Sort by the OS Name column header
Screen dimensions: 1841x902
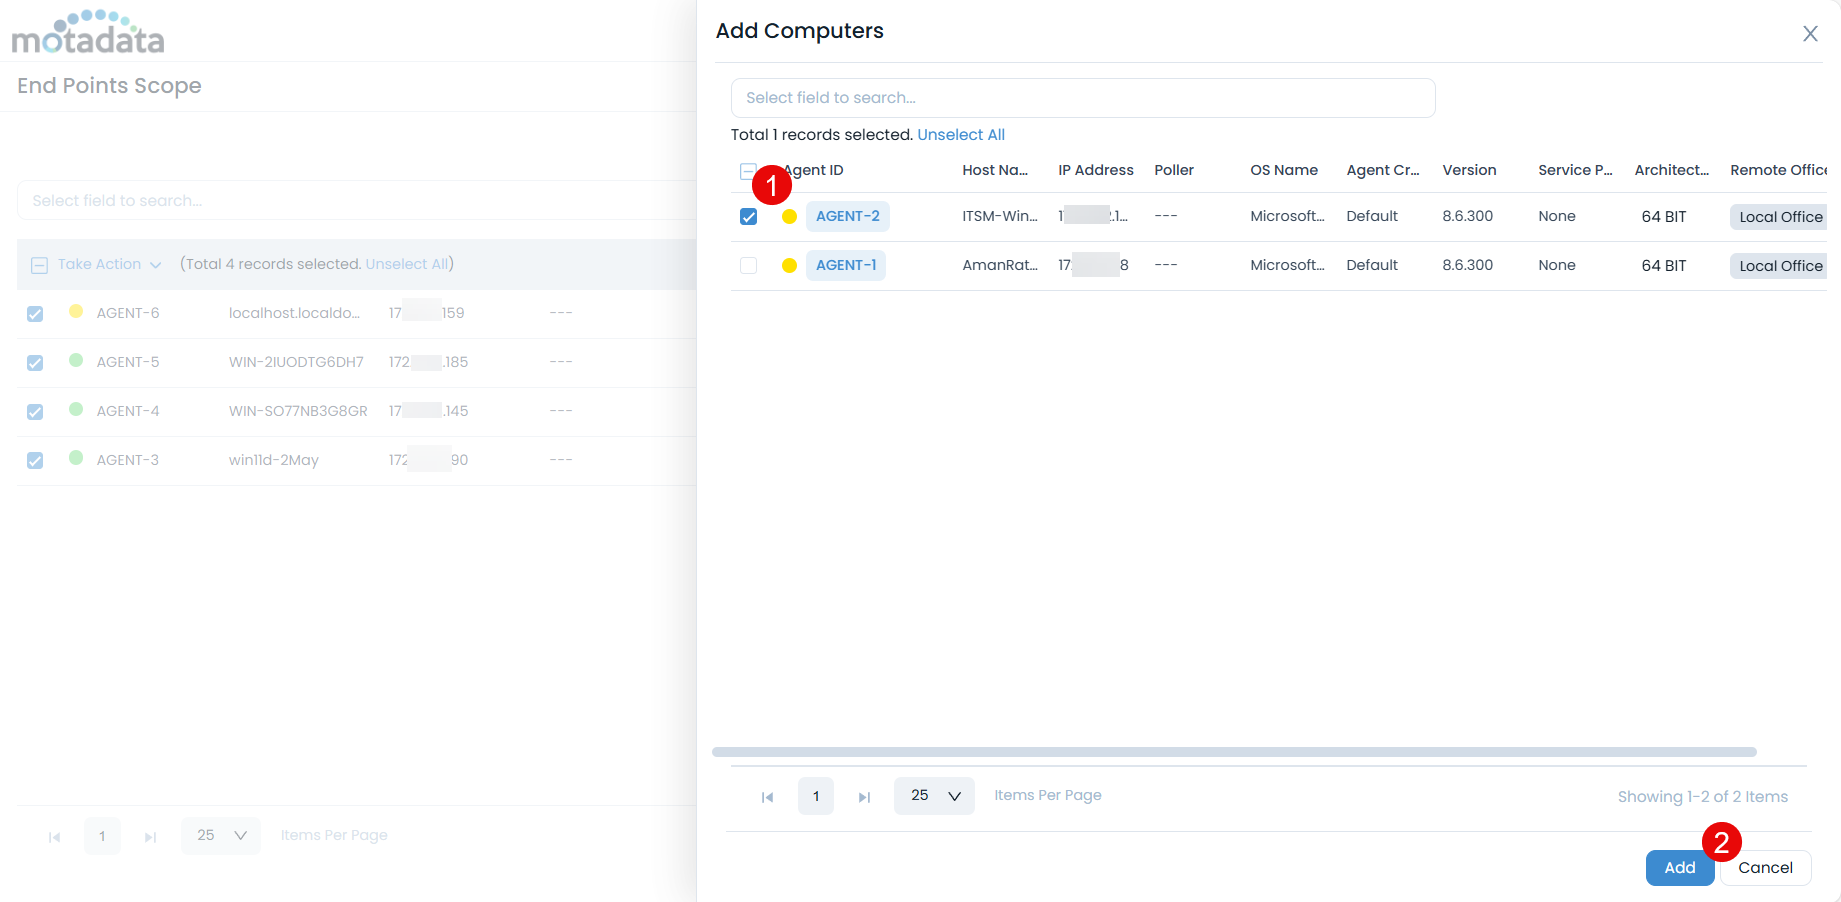(x=1283, y=170)
